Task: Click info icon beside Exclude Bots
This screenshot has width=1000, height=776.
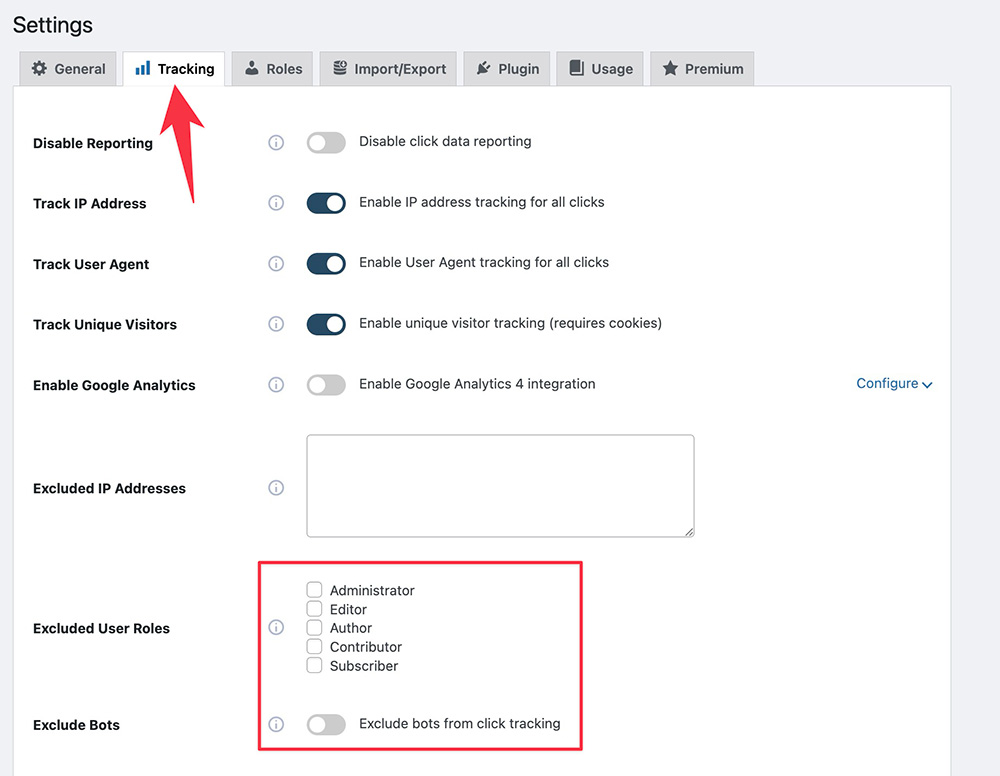Action: pos(276,724)
